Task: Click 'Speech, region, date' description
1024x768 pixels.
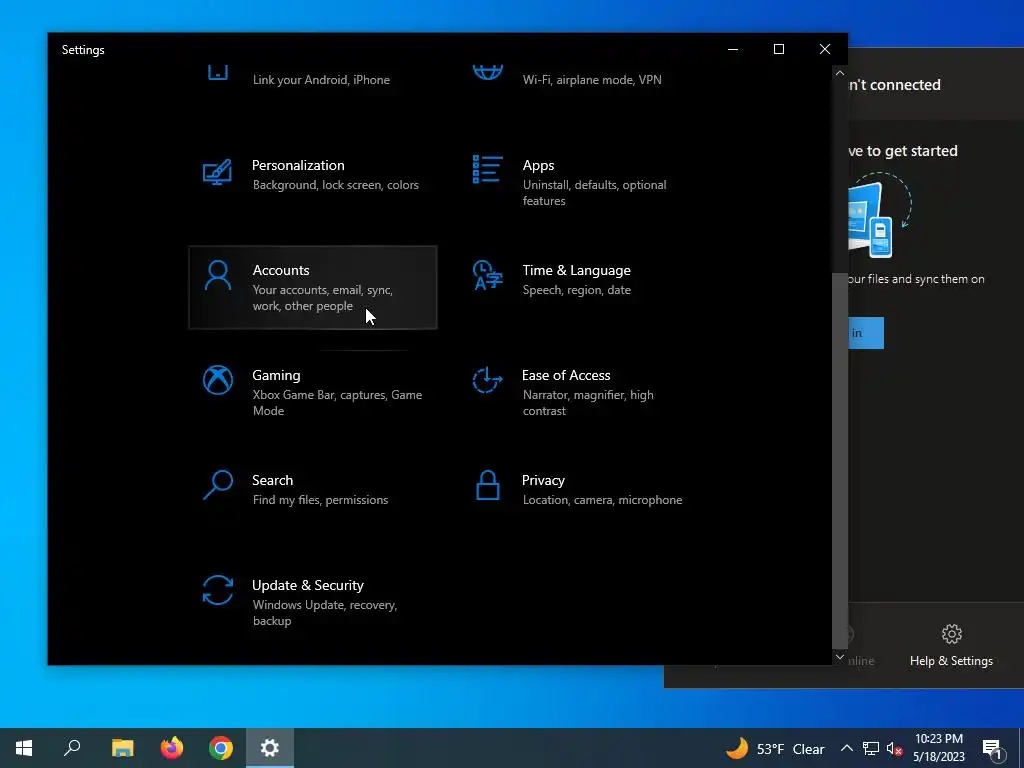Action: coord(577,290)
